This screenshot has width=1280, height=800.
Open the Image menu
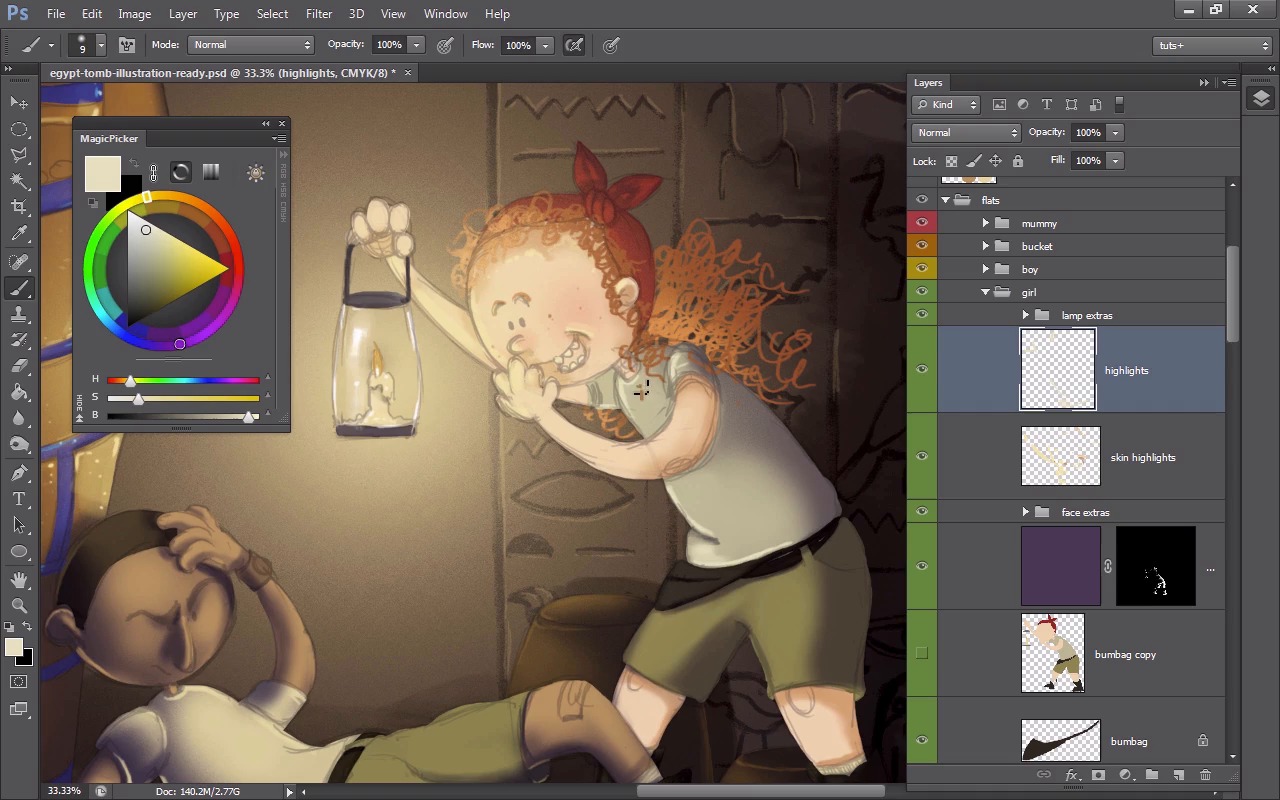coord(134,14)
